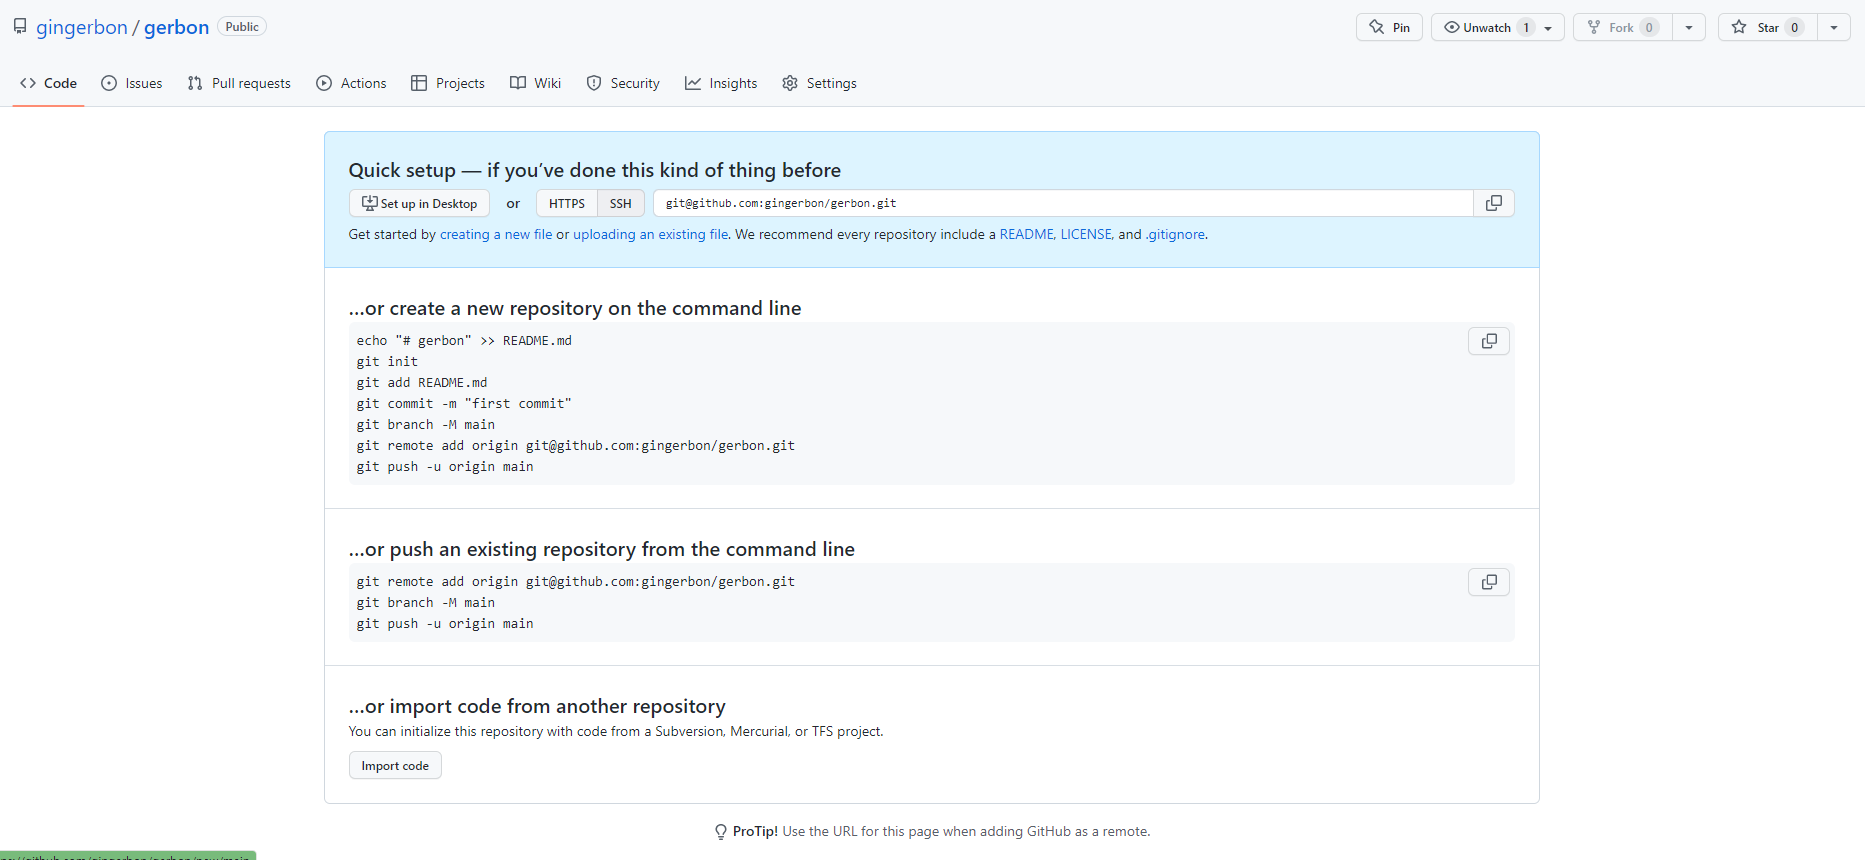Expand the Fork options dropdown arrow
The width and height of the screenshot is (1865, 860).
click(1689, 28)
